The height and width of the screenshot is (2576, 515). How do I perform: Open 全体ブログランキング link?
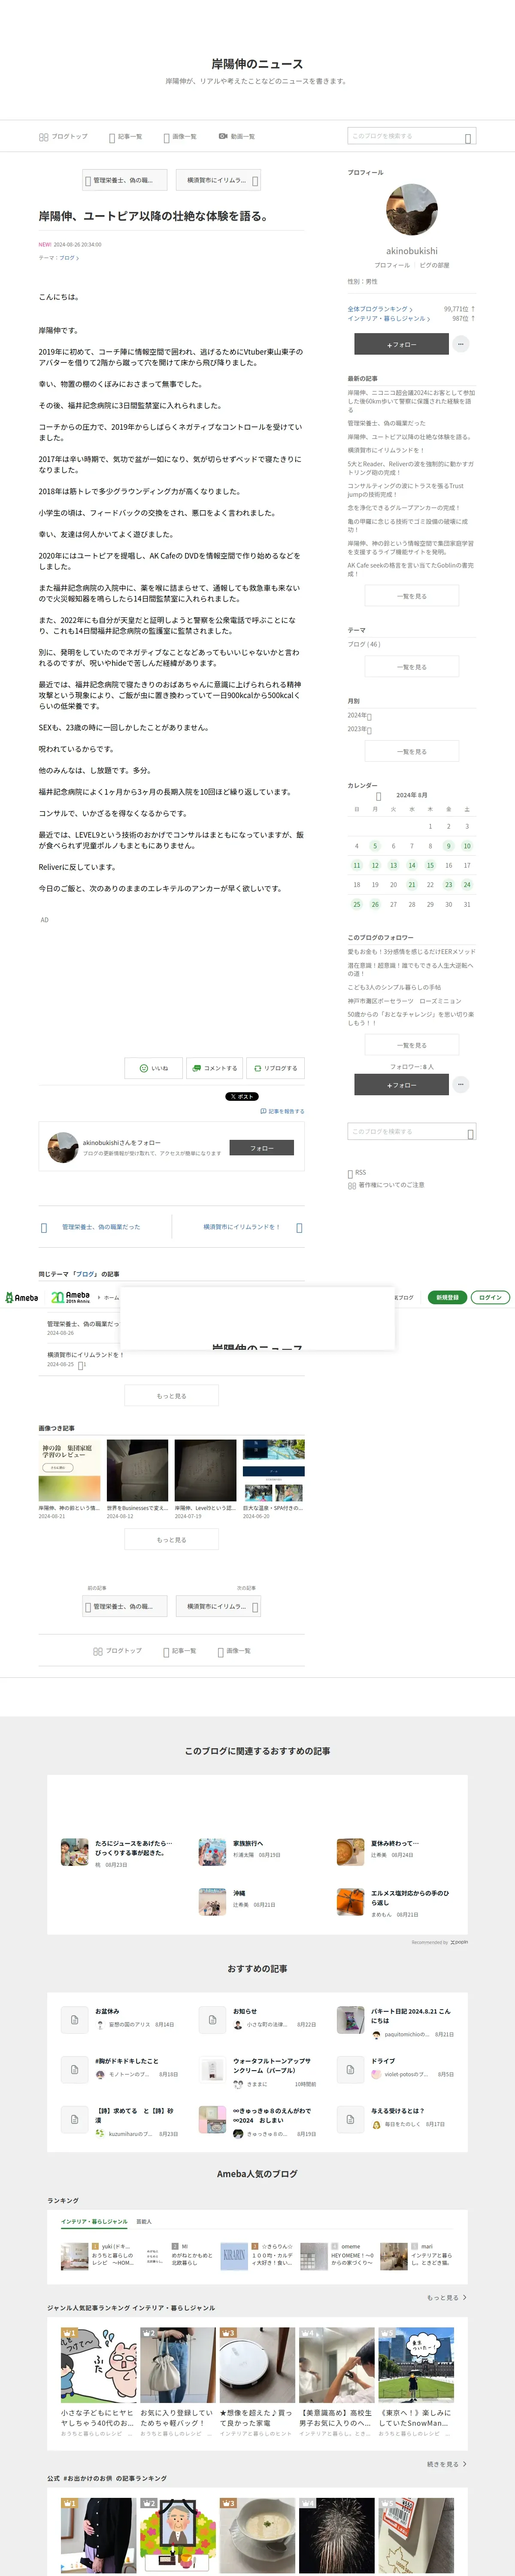[380, 309]
